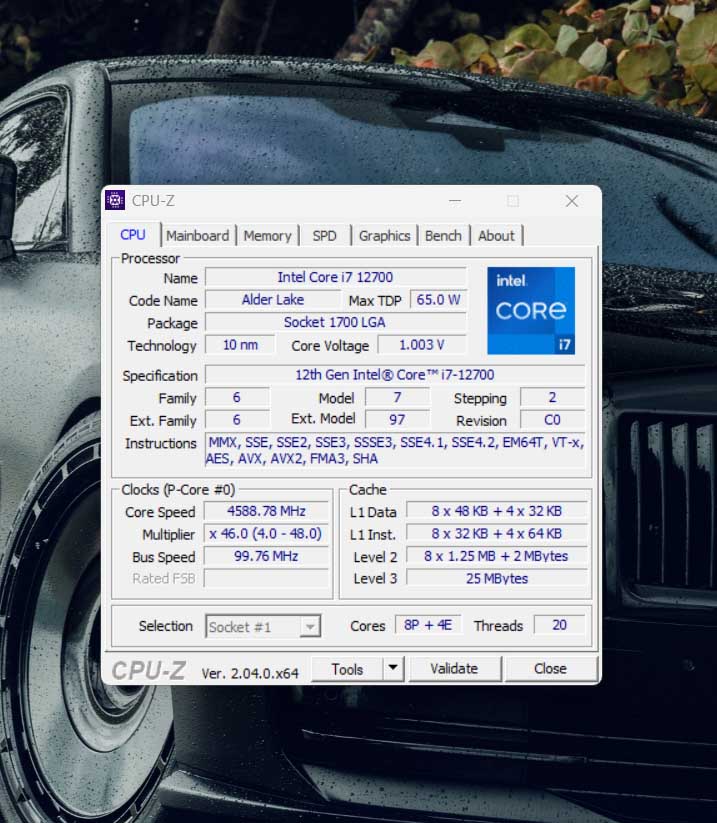717x823 pixels.
Task: Click the Validate button
Action: pos(454,669)
